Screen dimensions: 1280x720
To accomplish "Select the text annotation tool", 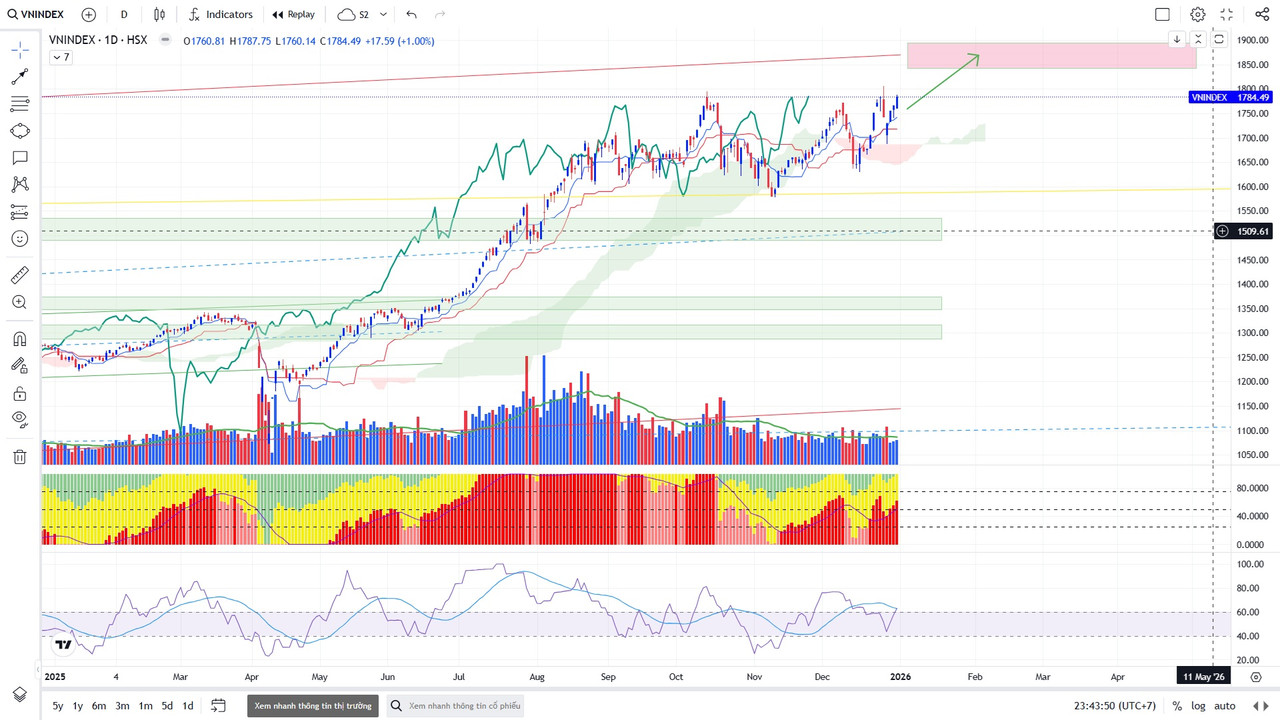I will pos(20,158).
